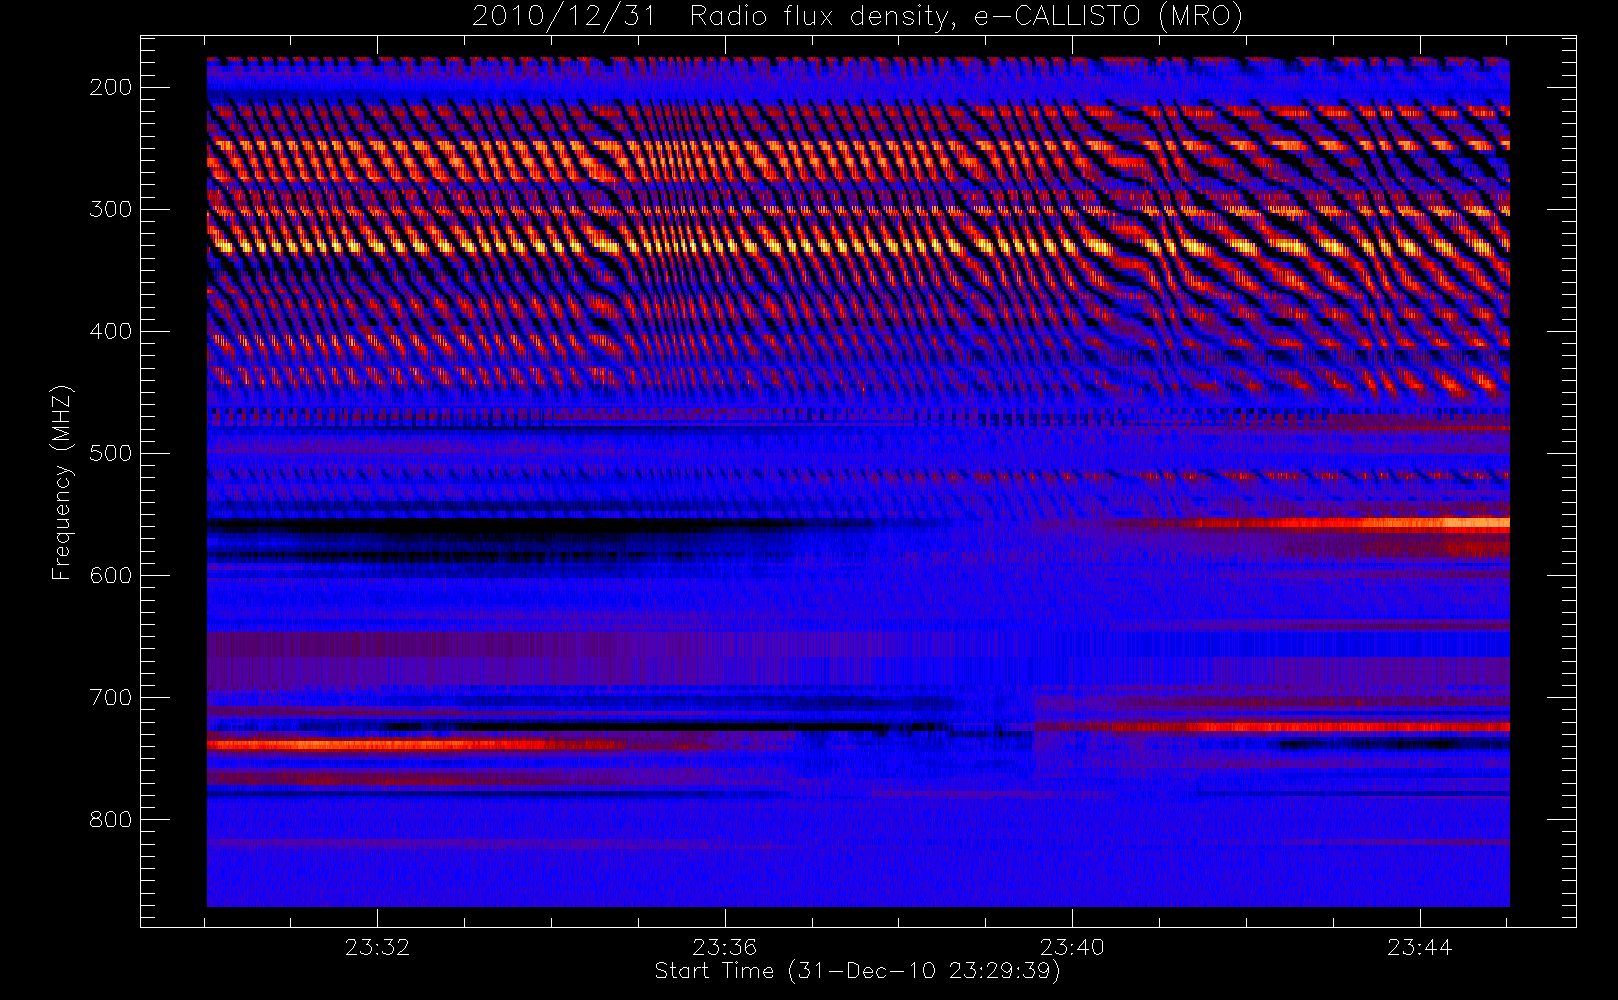Viewport: 1618px width, 1000px height.
Task: Click the 23:36 time tick label
Action: [x=724, y=947]
